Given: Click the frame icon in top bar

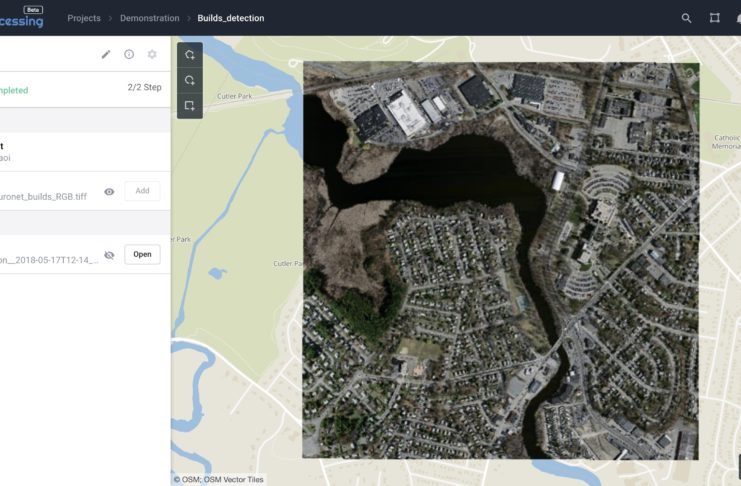Looking at the screenshot, I should pos(714,18).
